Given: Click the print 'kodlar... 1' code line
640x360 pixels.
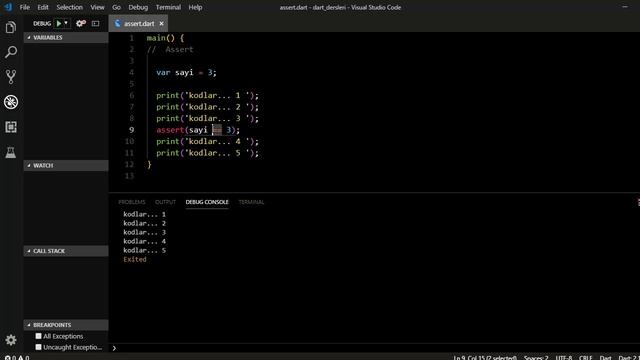Looking at the screenshot, I should coord(207,95).
